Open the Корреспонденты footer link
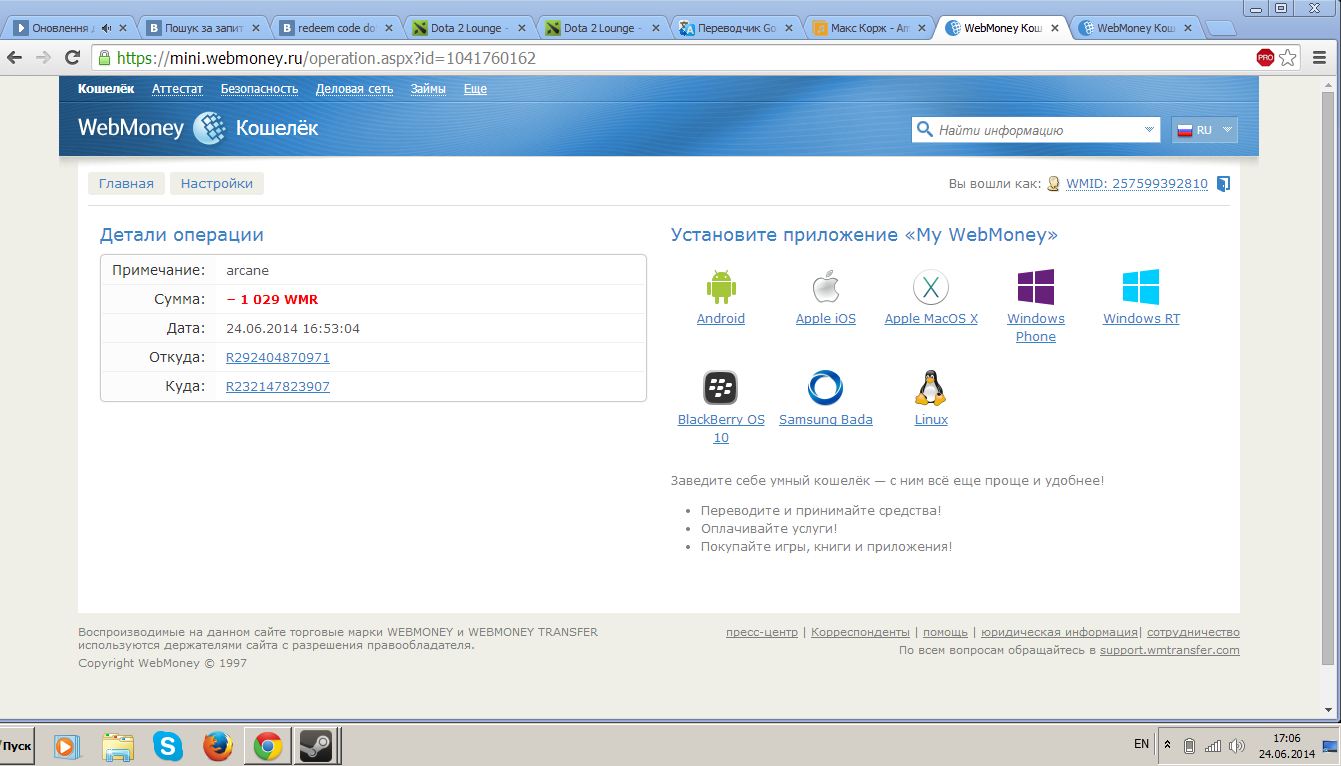This screenshot has height=766, width=1341. point(860,632)
